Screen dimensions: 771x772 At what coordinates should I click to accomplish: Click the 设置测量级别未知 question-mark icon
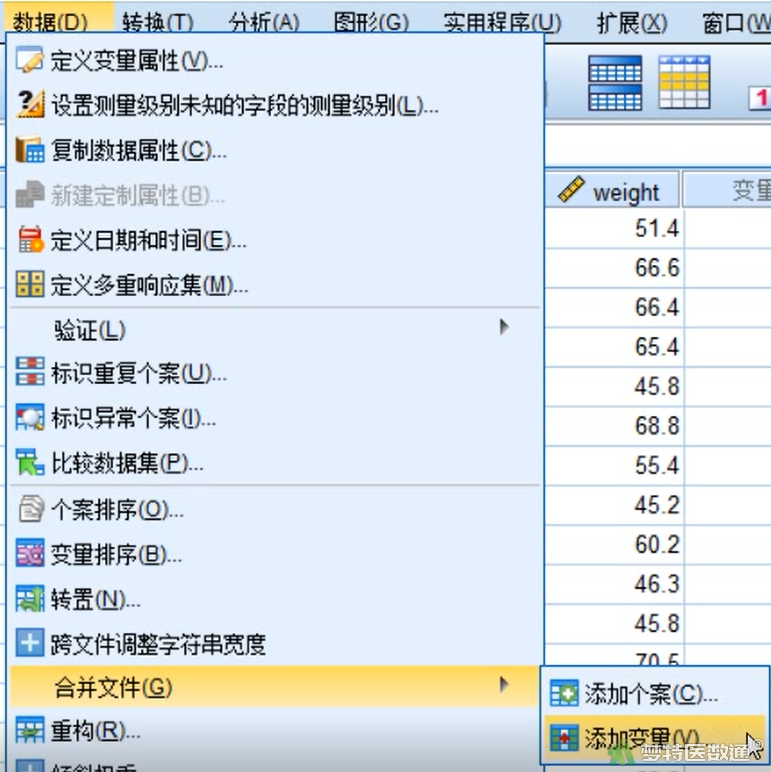pyautogui.click(x=30, y=104)
